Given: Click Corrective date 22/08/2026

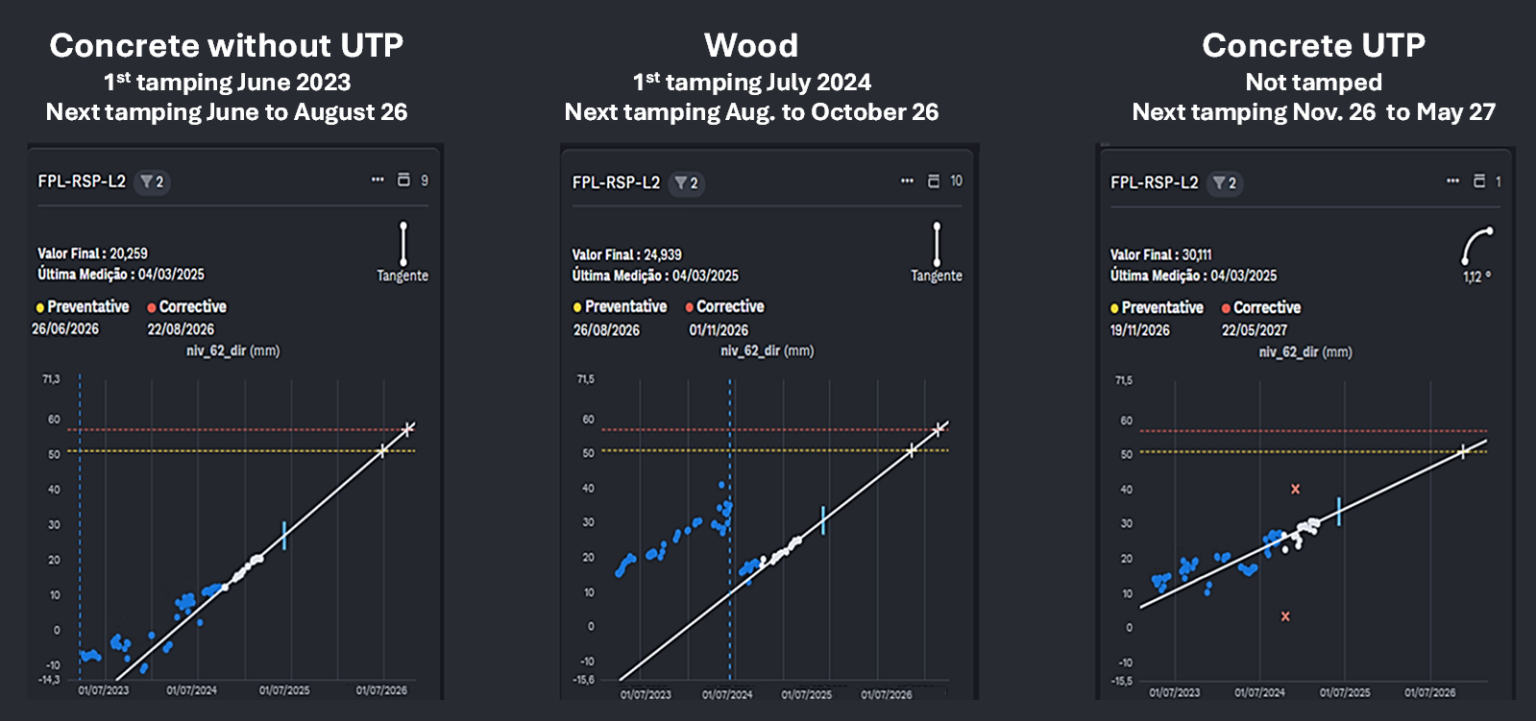Looking at the screenshot, I should 180,329.
